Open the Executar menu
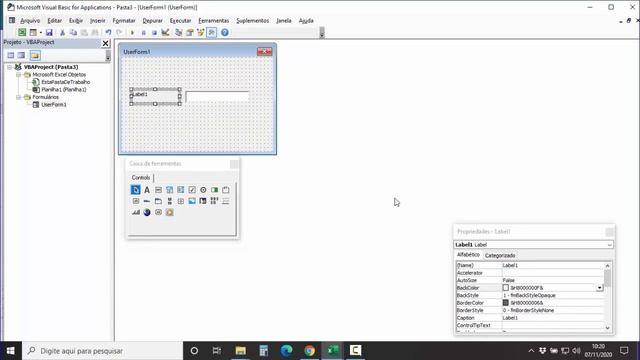Viewport: 640px width, 360px height. [180, 20]
